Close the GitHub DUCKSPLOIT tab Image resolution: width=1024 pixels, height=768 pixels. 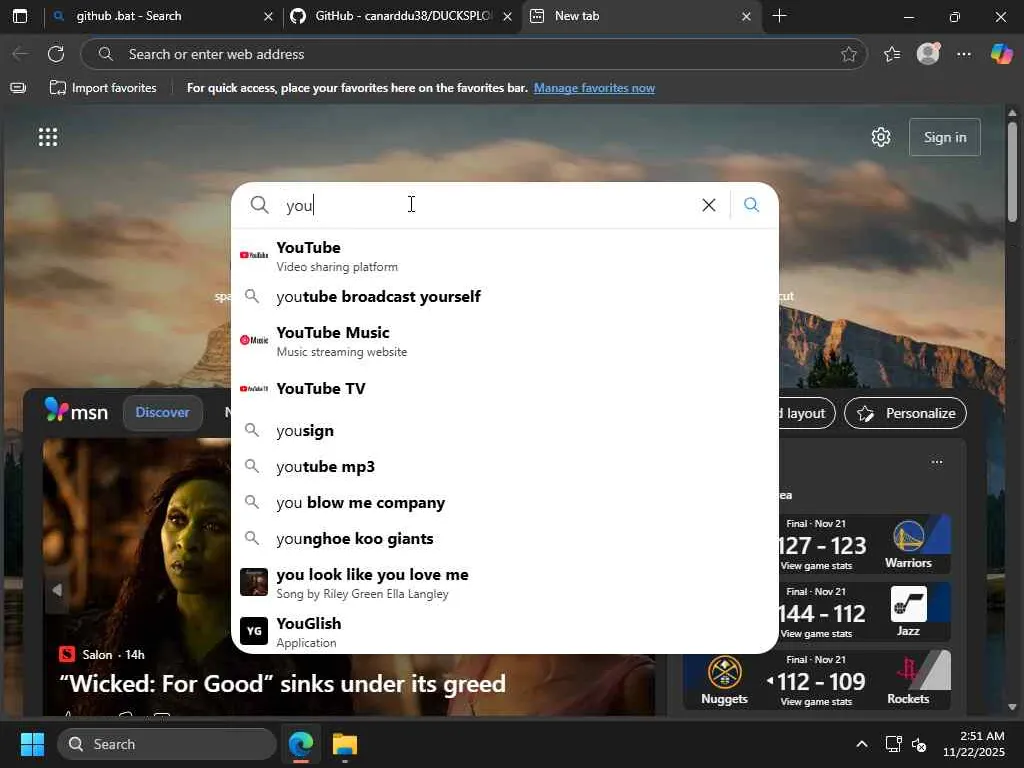(x=507, y=16)
